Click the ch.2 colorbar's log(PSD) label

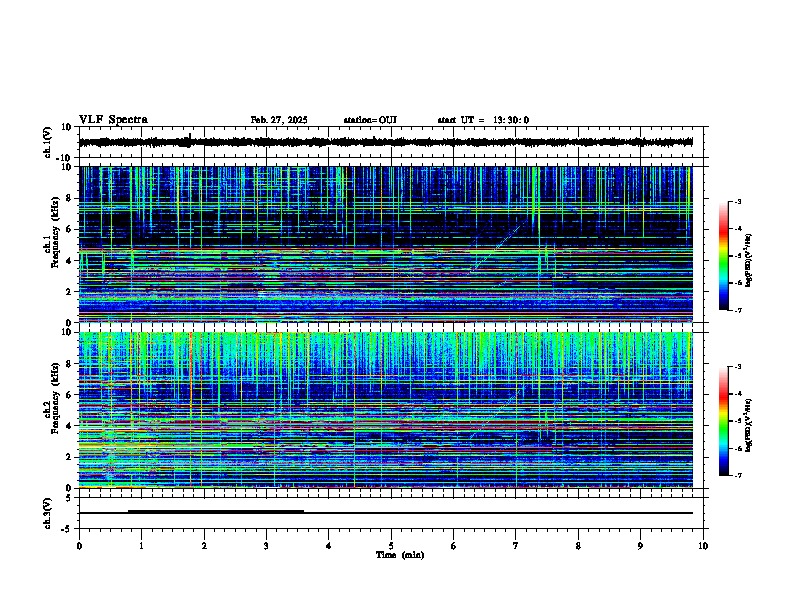point(749,425)
